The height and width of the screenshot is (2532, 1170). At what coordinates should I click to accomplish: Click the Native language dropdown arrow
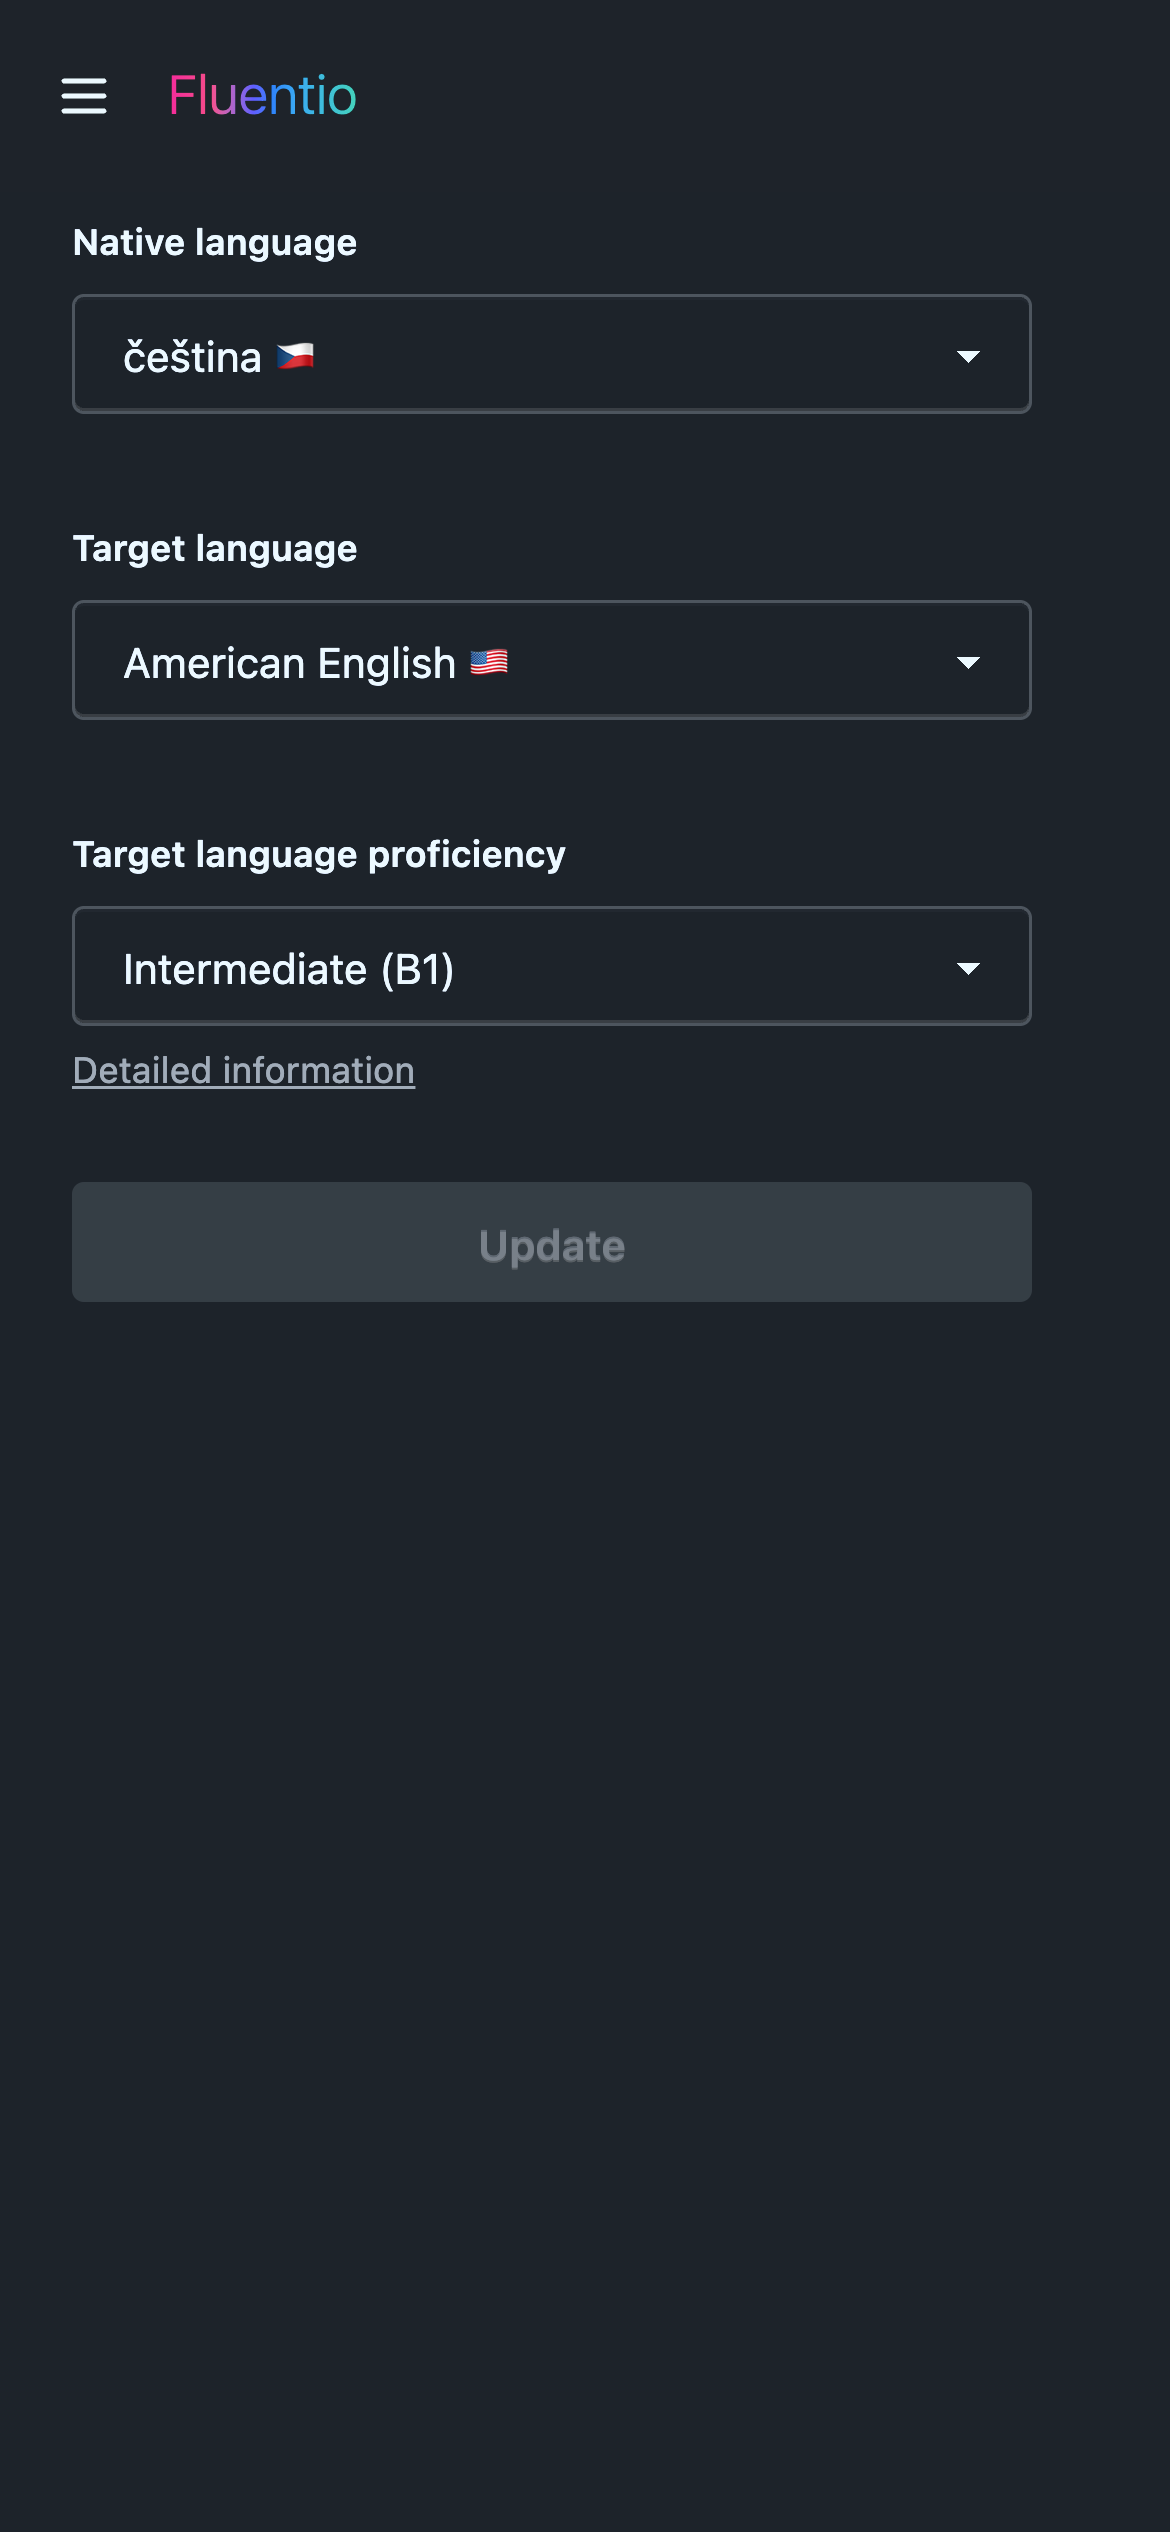(967, 356)
